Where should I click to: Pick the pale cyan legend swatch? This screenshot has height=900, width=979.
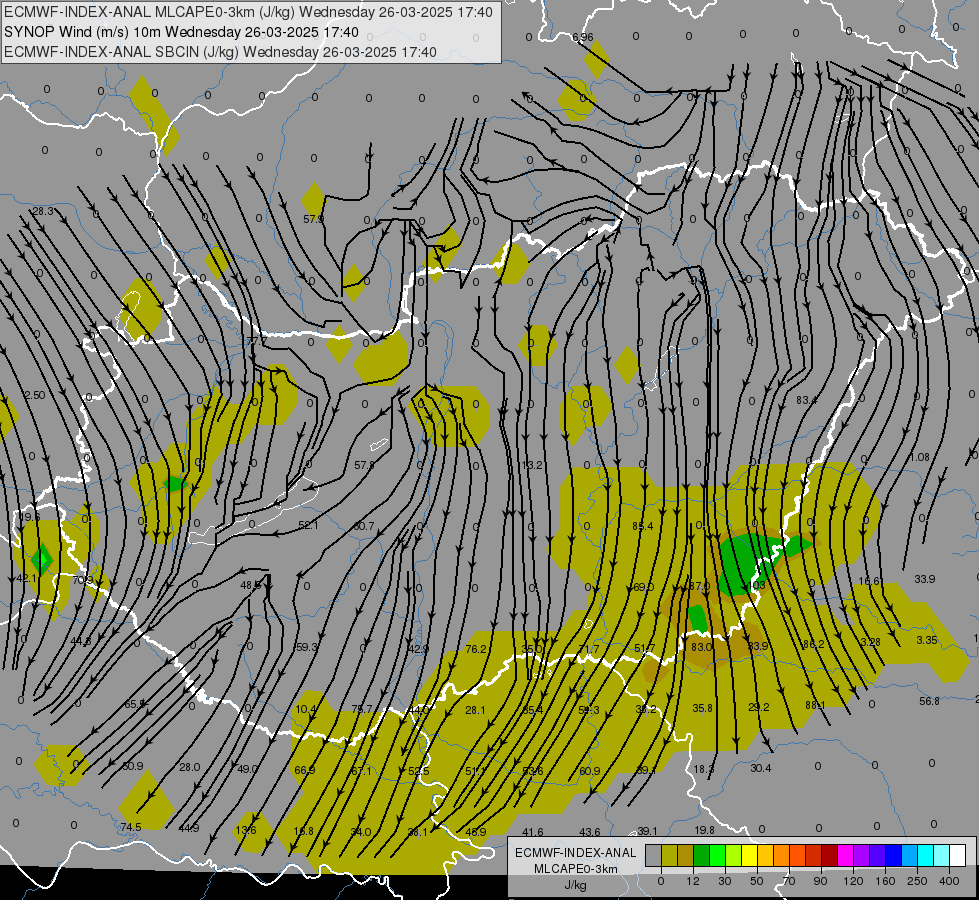(x=942, y=856)
